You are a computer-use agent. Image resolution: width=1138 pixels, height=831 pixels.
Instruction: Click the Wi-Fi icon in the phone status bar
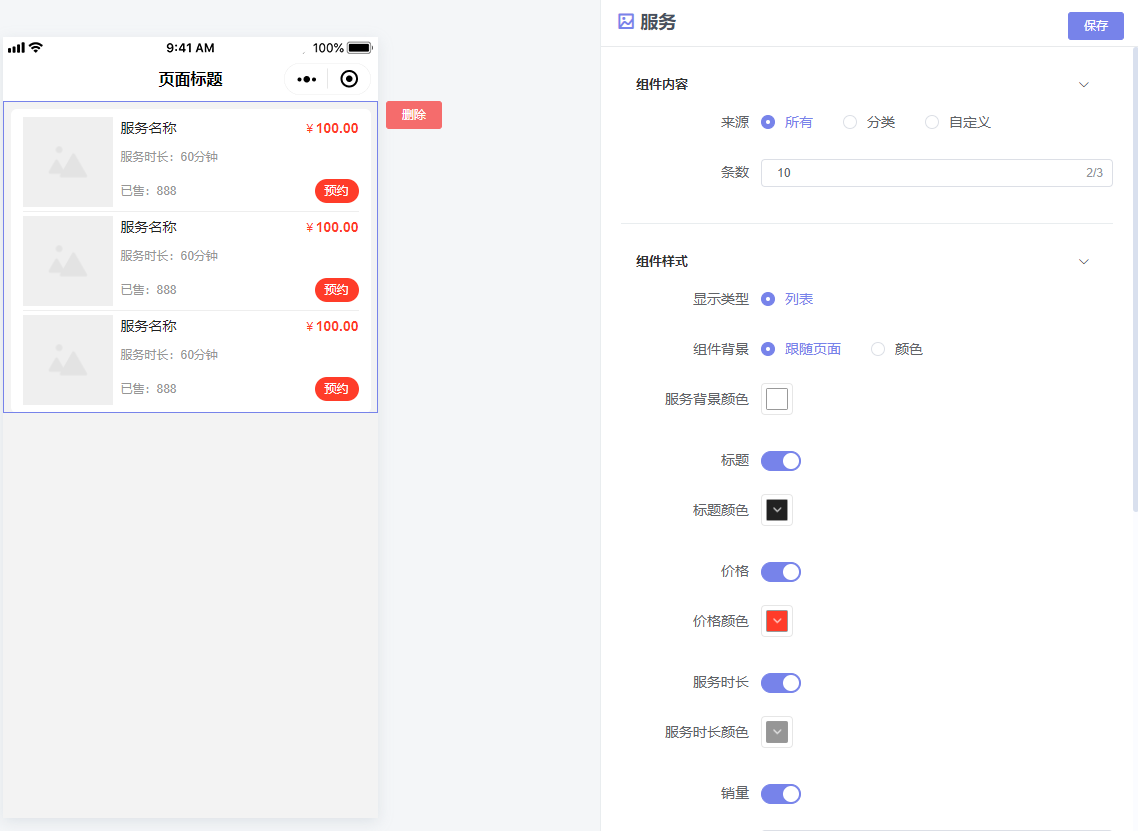pyautogui.click(x=36, y=47)
